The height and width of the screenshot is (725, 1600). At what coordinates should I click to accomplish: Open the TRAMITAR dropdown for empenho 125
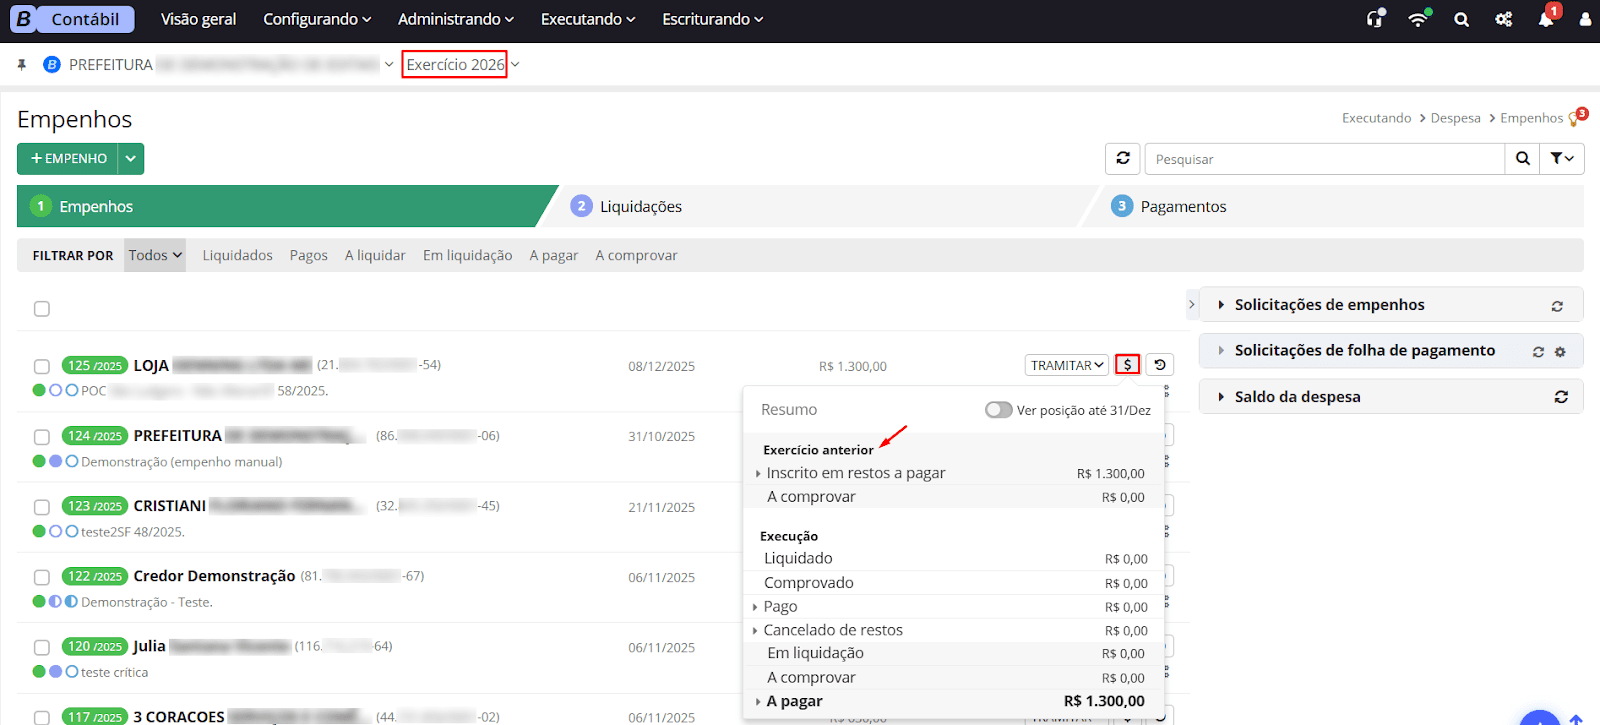pos(1066,365)
